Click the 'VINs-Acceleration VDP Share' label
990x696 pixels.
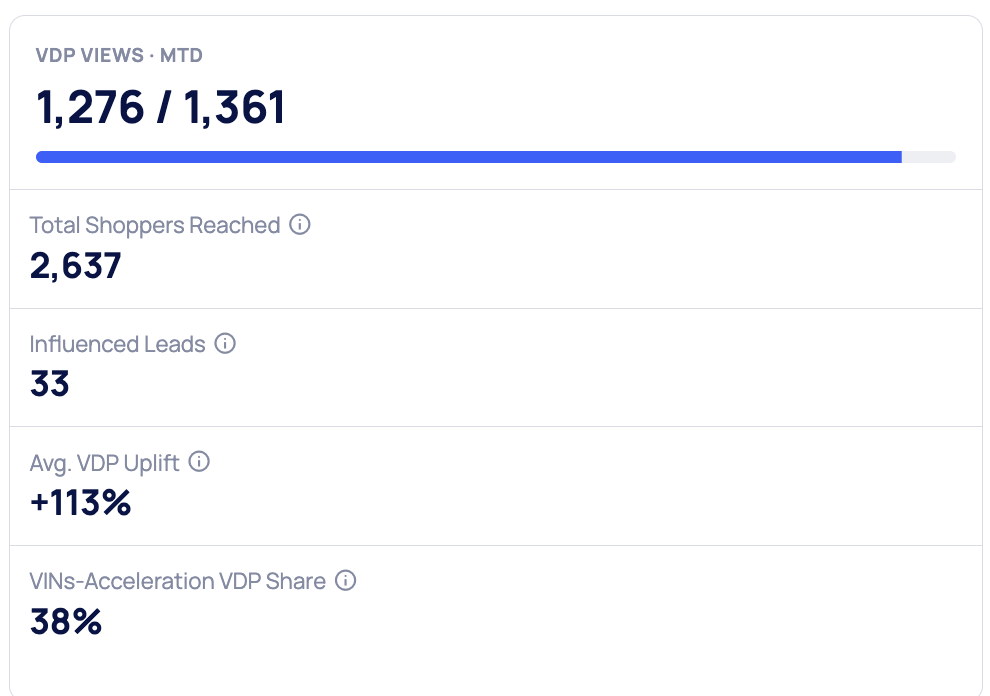click(x=178, y=581)
